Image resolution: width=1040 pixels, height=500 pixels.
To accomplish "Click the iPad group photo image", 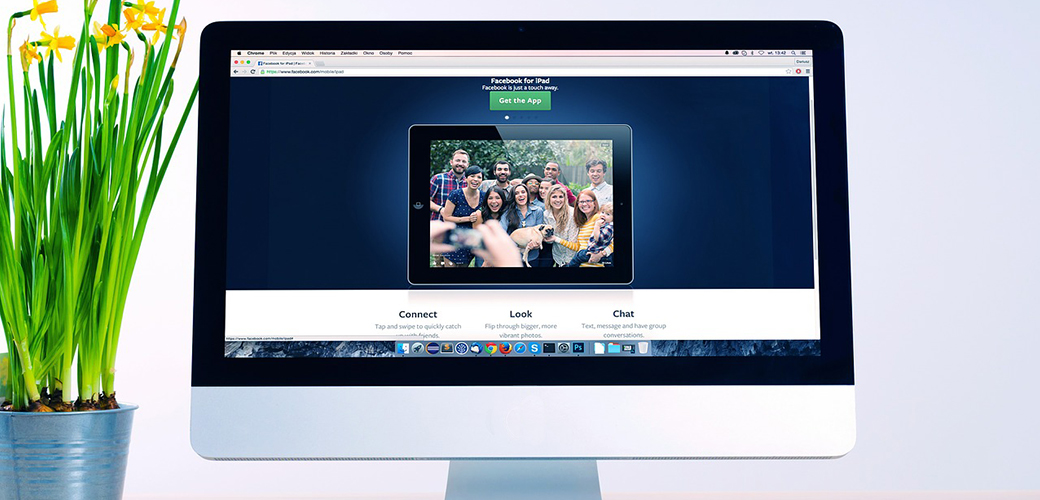I will [521, 204].
